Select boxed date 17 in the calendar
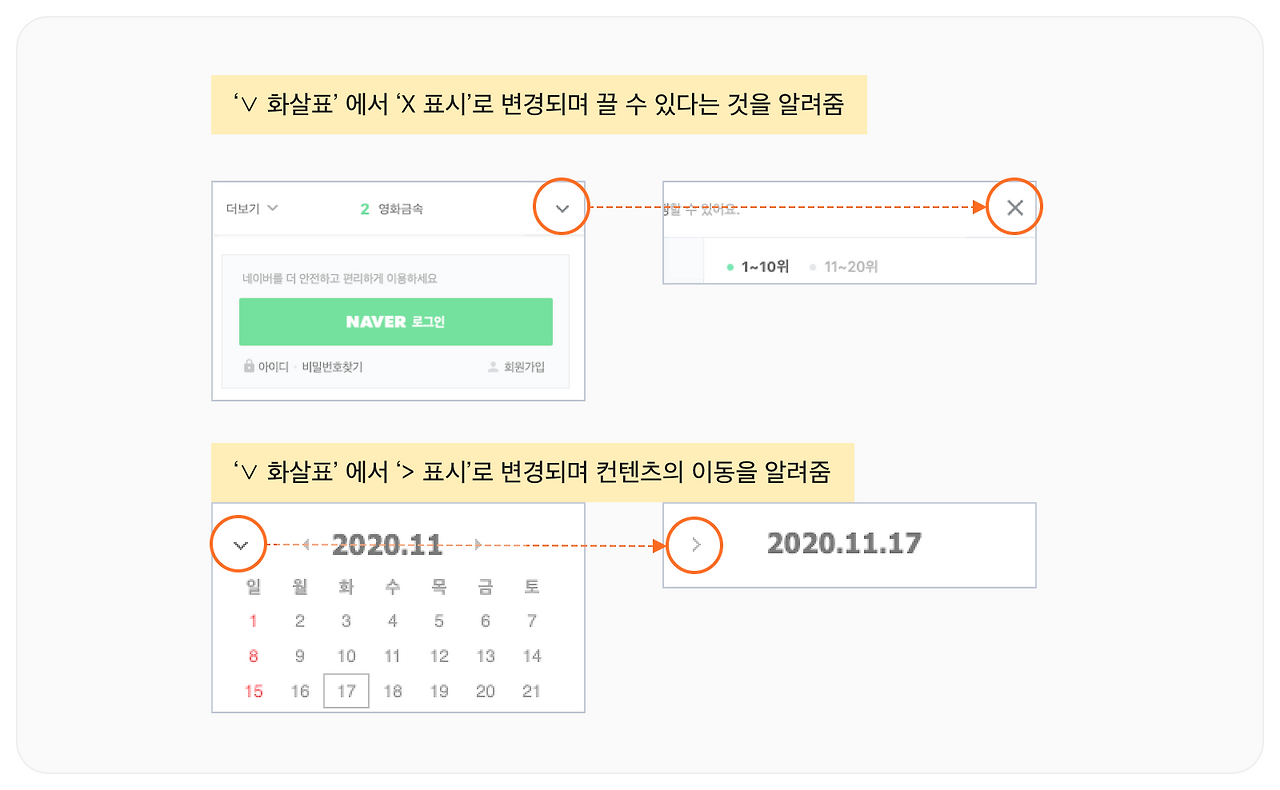This screenshot has height=790, width=1280. point(346,691)
